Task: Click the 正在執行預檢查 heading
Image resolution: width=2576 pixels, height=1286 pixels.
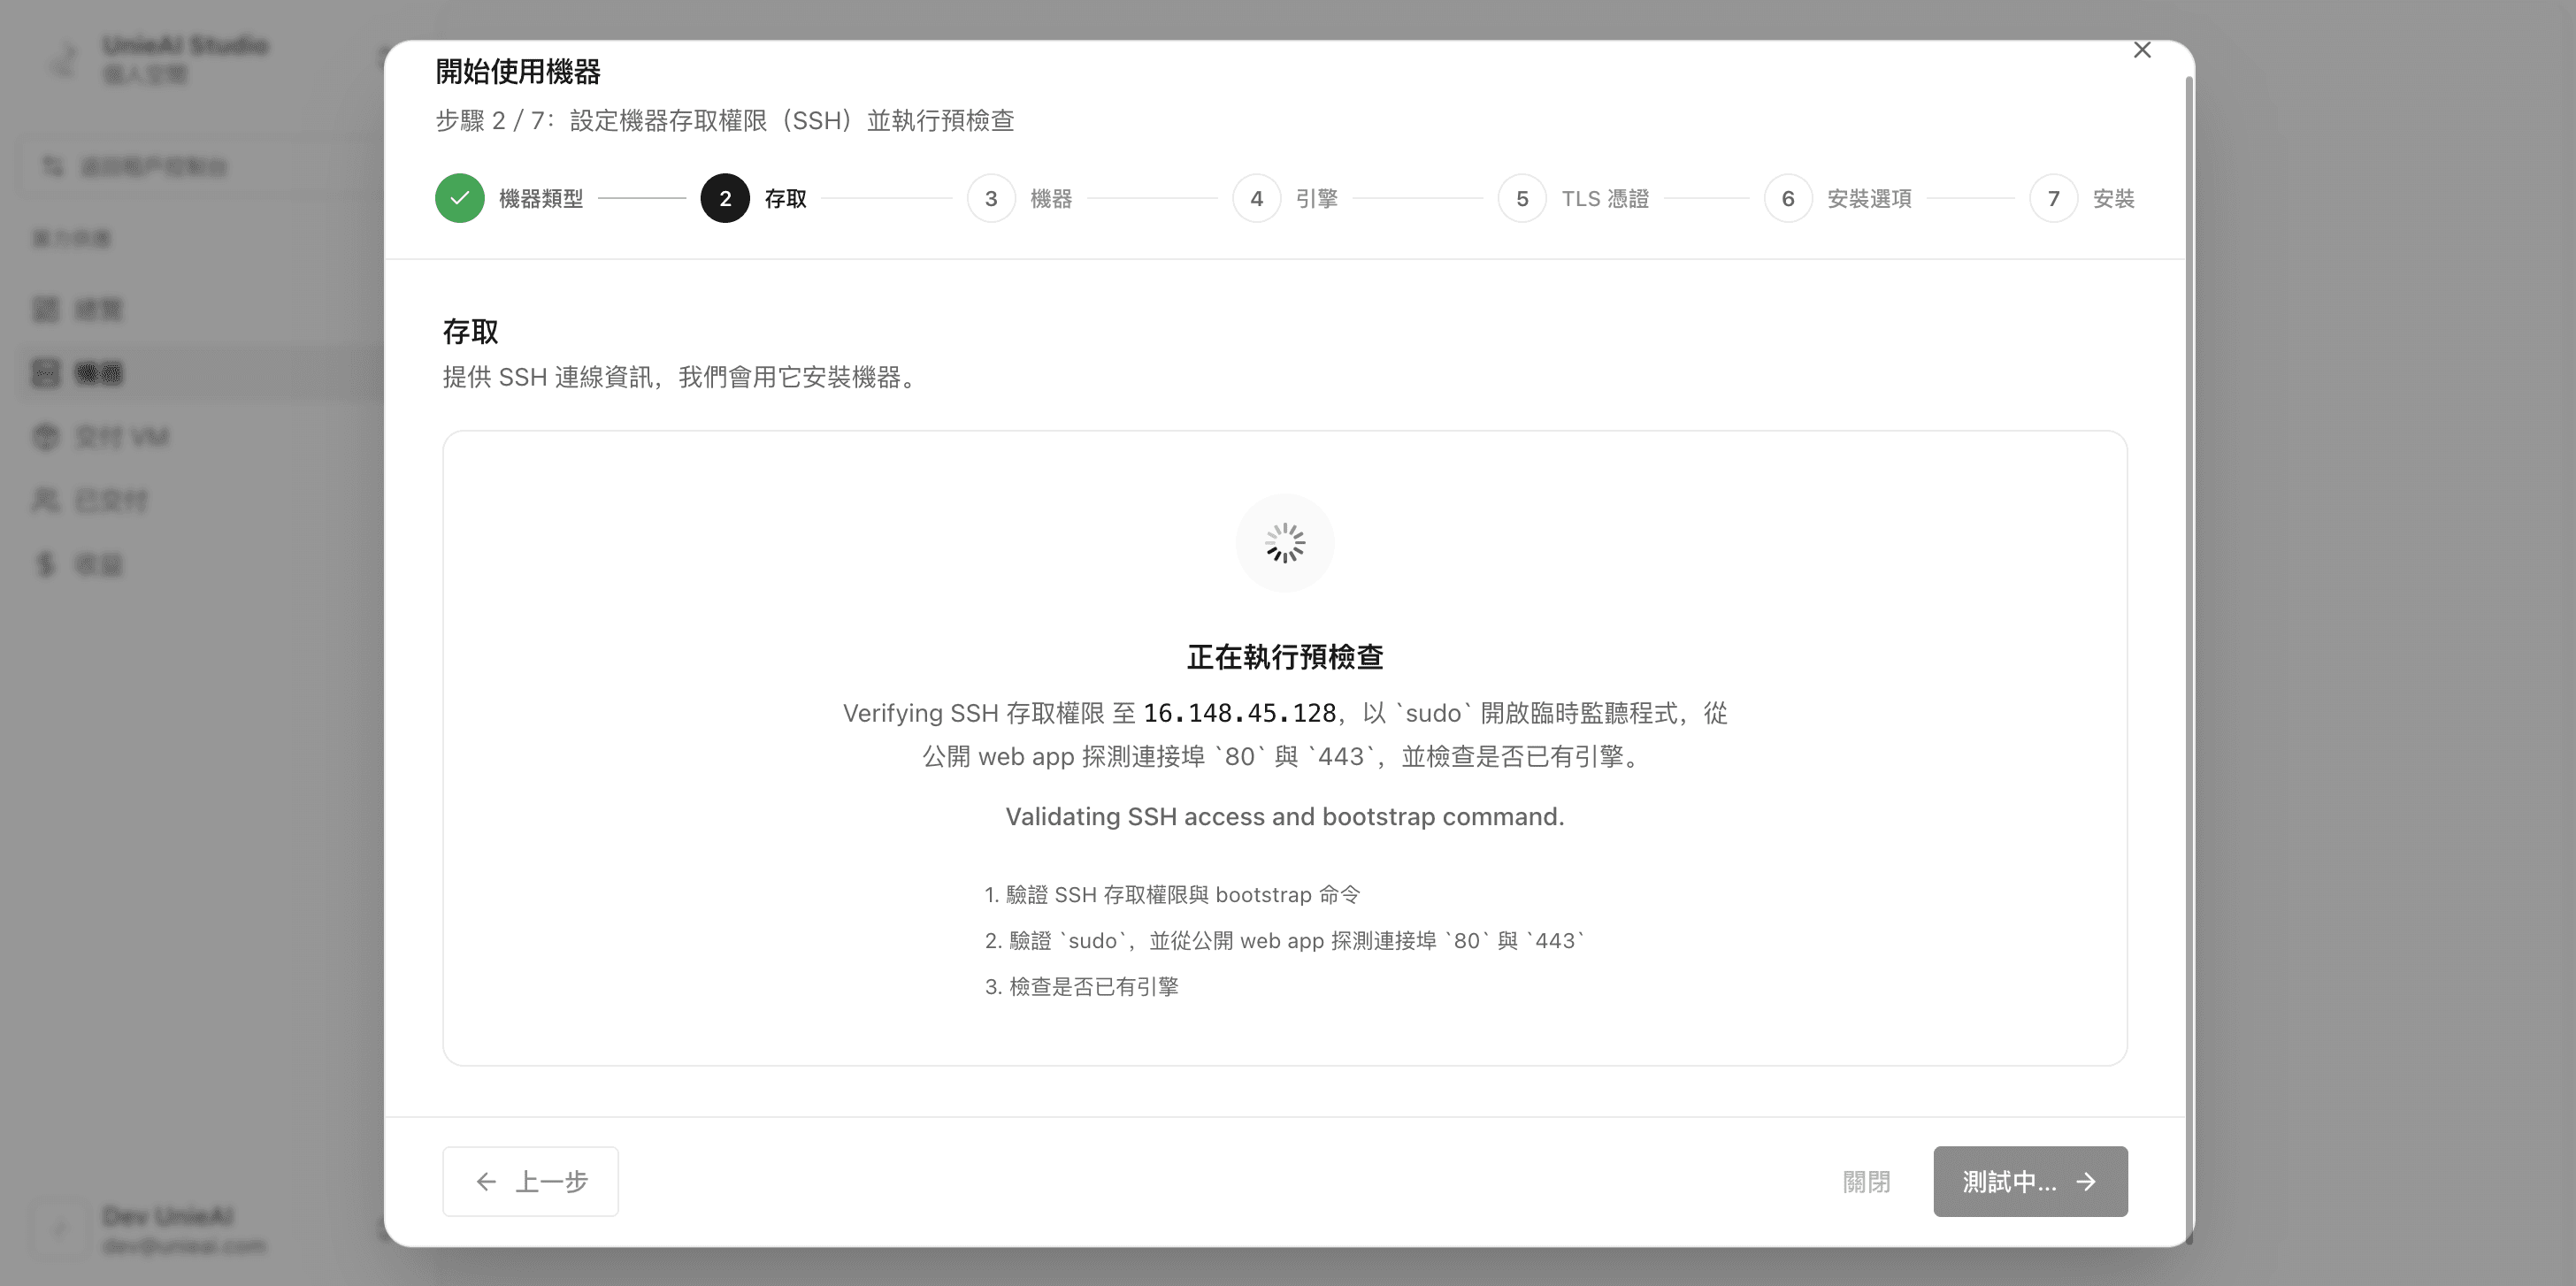Action: pos(1285,657)
